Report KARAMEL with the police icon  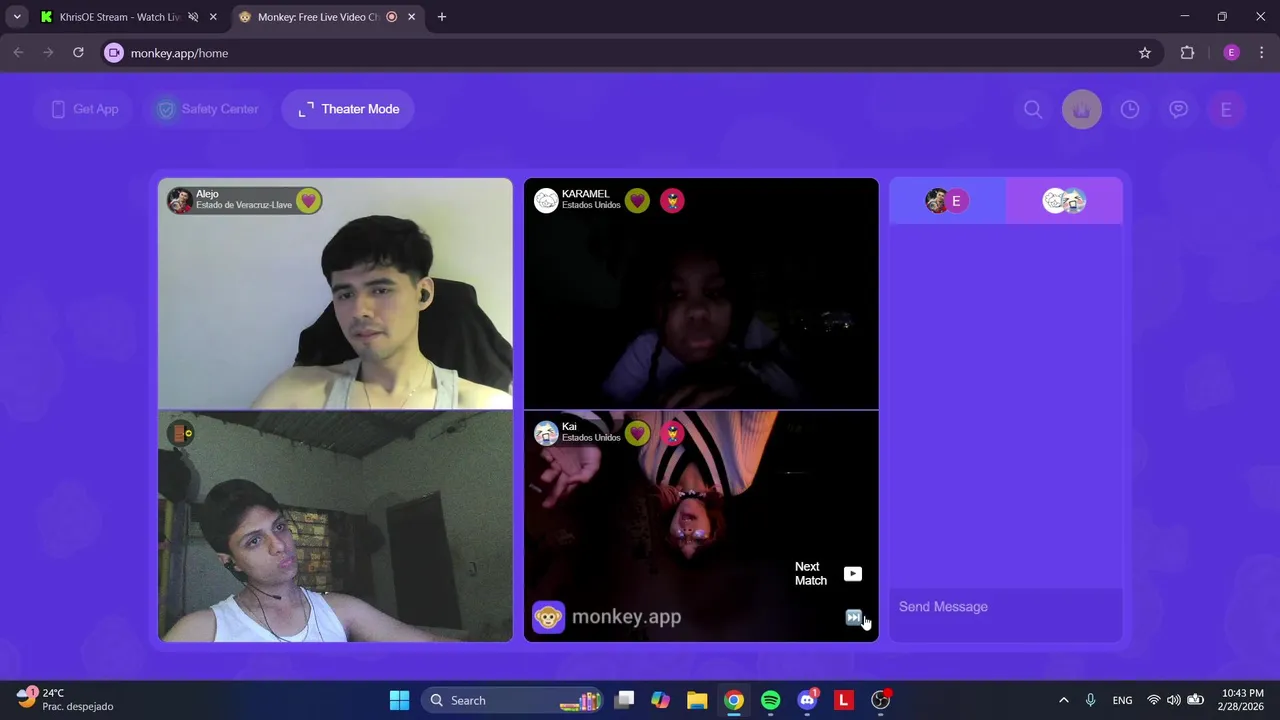pyautogui.click(x=672, y=201)
